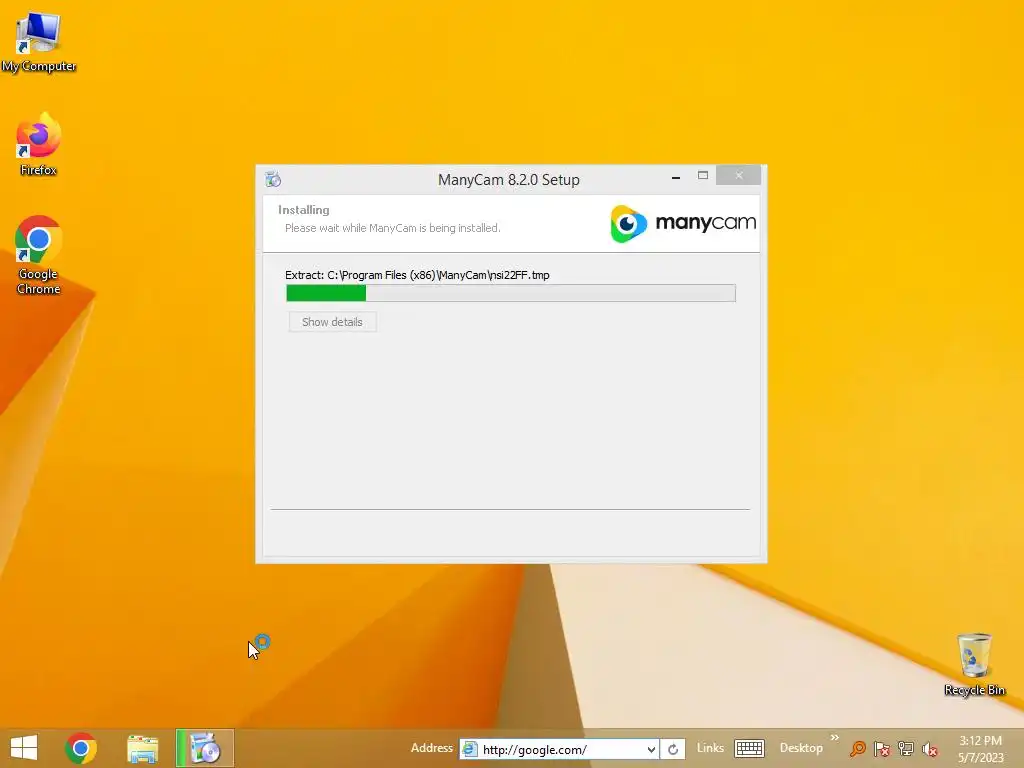Screen dimensions: 1024x768
Task: Click the on-screen keyboard taskbar icon
Action: pyautogui.click(x=749, y=748)
